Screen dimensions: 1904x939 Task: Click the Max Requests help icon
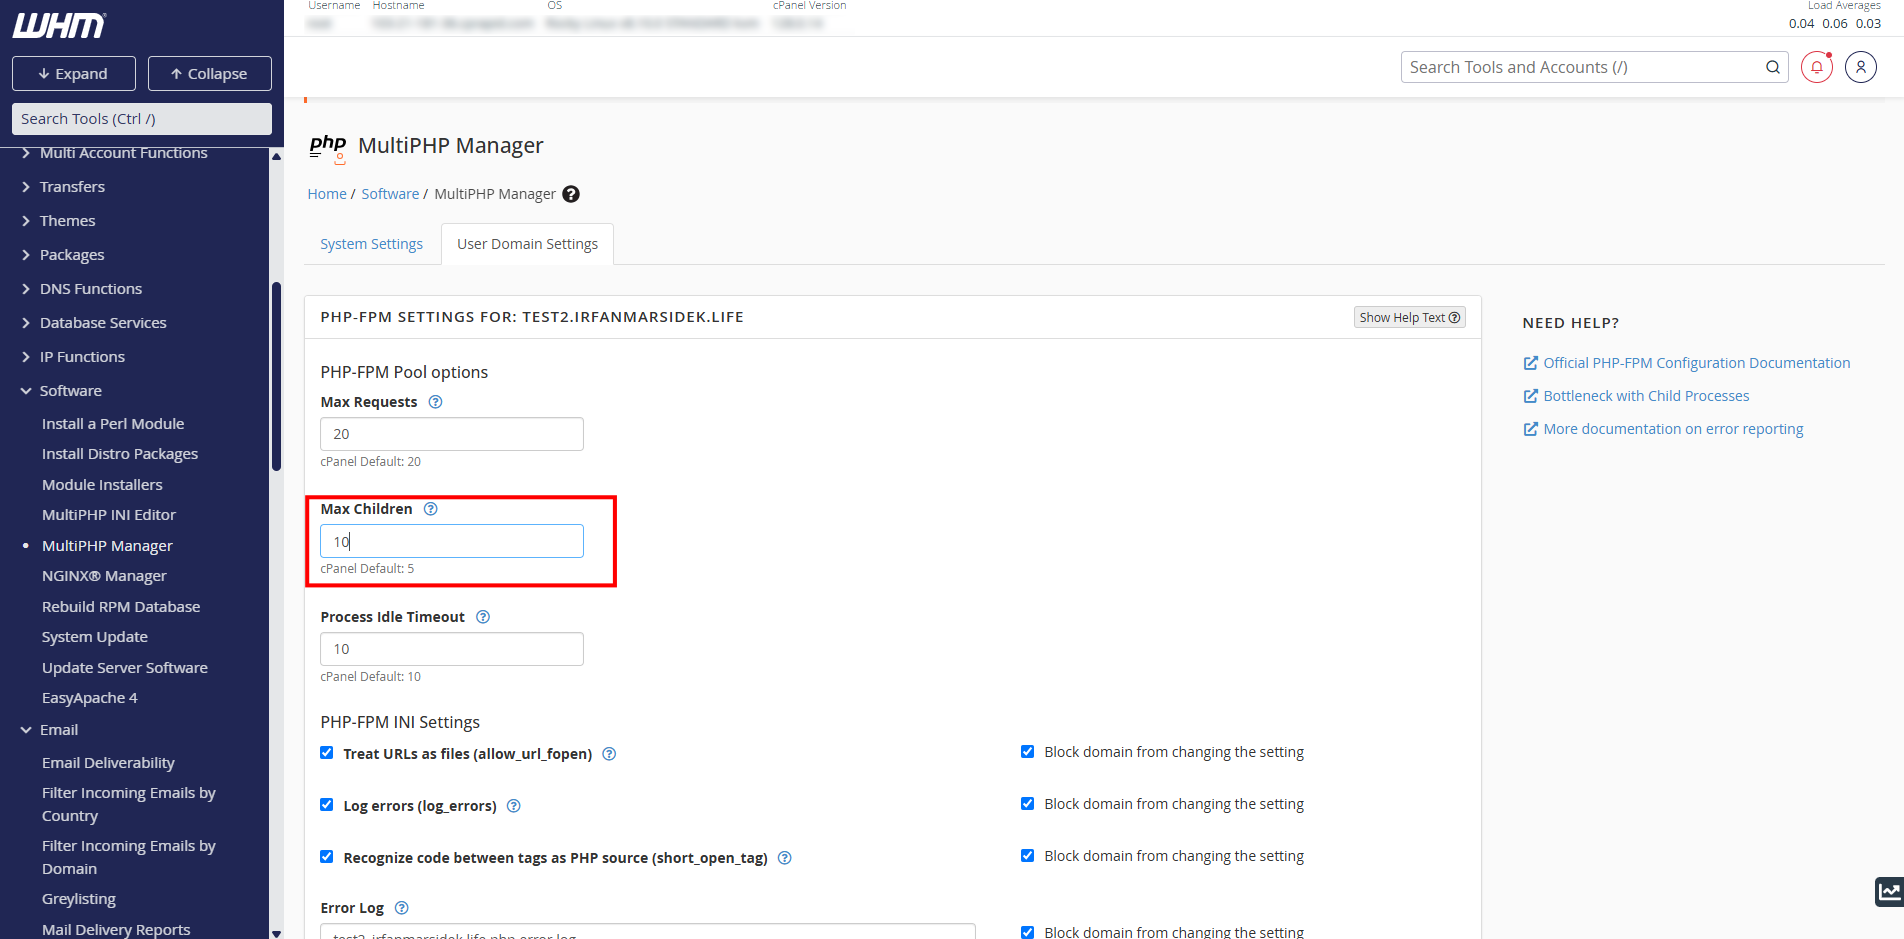[x=435, y=402]
